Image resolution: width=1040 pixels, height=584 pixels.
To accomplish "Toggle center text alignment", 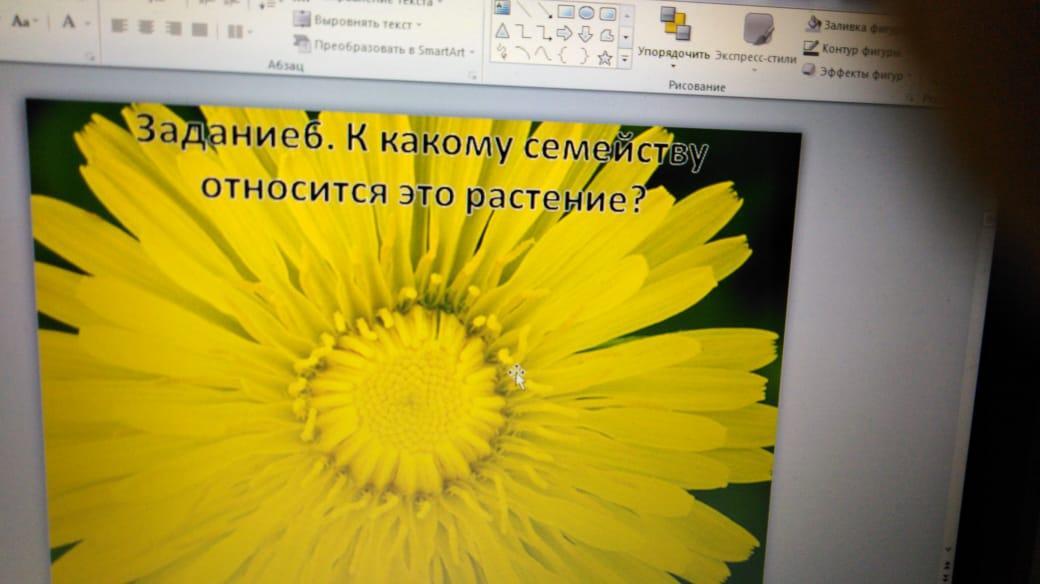I will (x=145, y=27).
